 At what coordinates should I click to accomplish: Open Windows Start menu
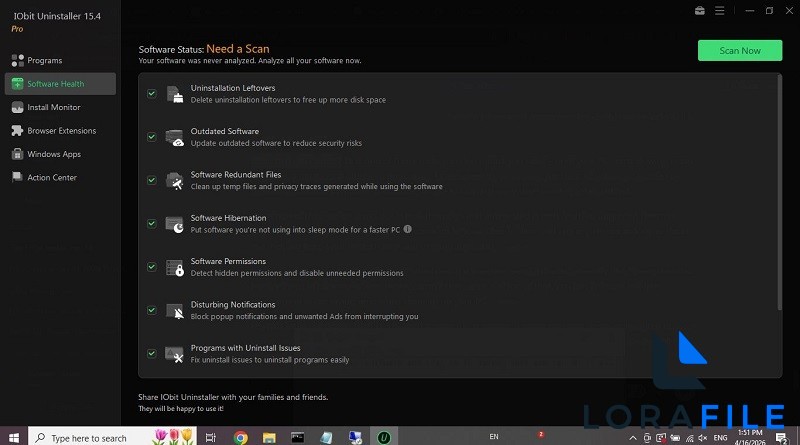pos(14,437)
